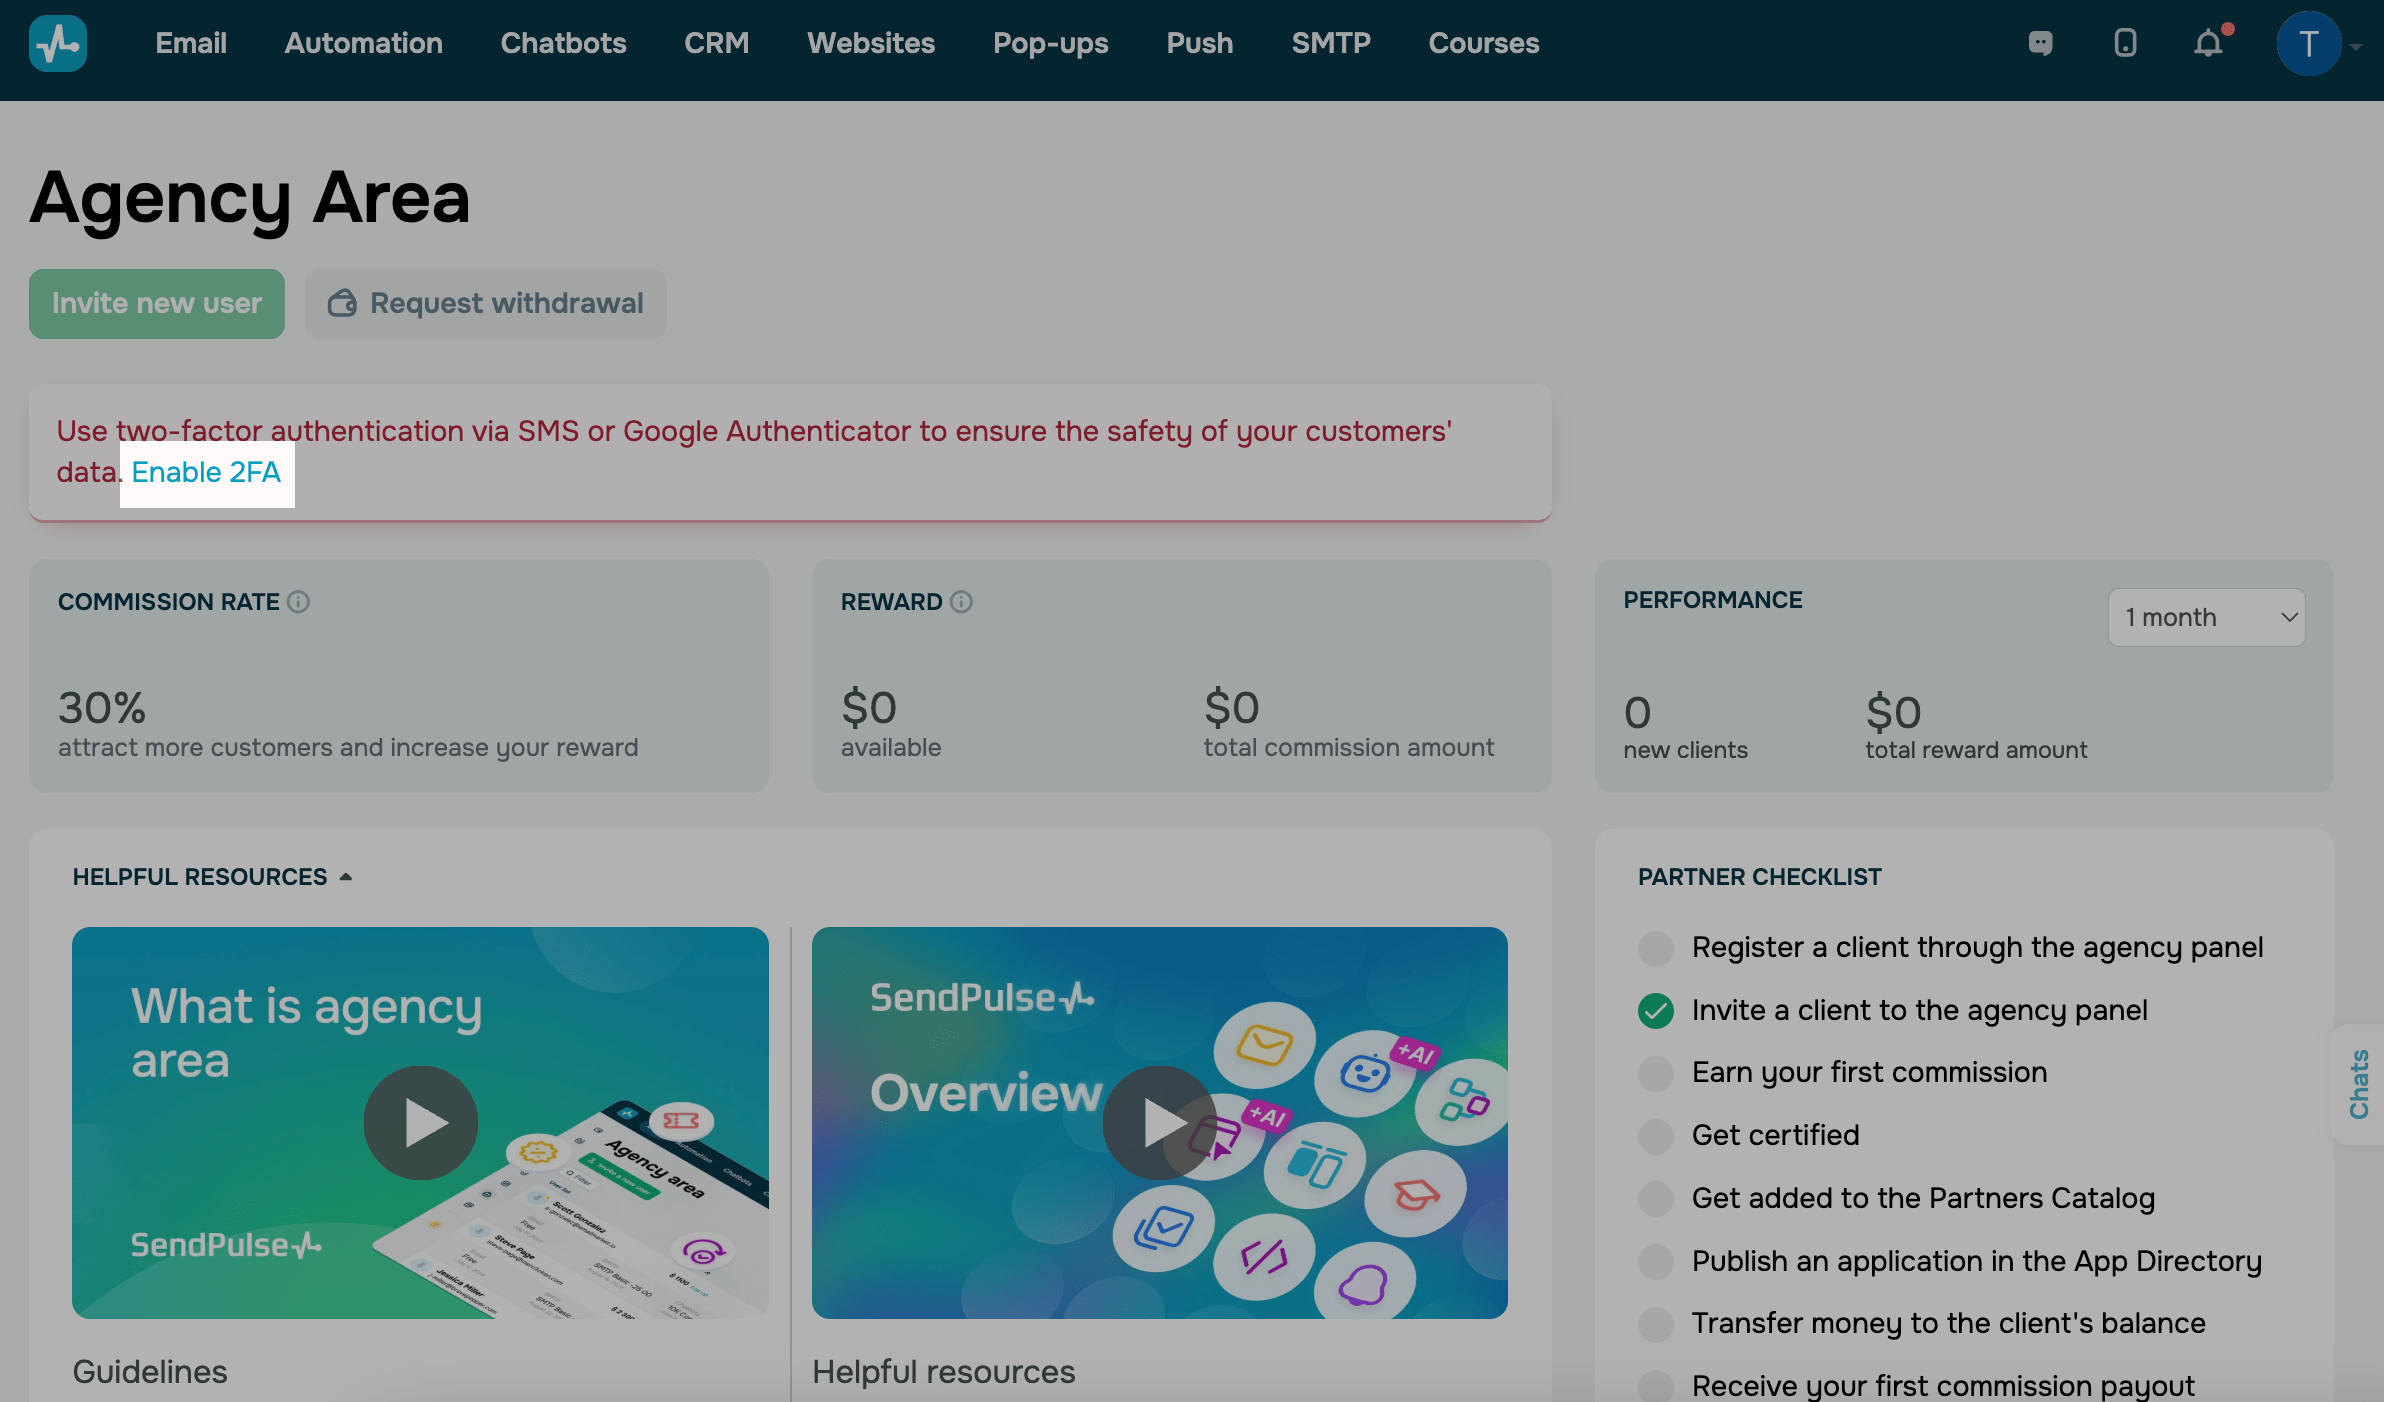Image resolution: width=2384 pixels, height=1402 pixels.
Task: Click the Invite new user button
Action: (x=157, y=304)
